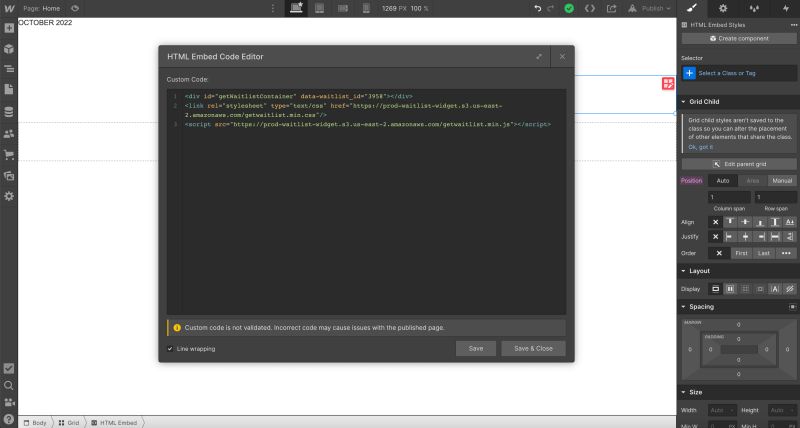
Task: Open the Audit checkmark panel
Action: 9,368
